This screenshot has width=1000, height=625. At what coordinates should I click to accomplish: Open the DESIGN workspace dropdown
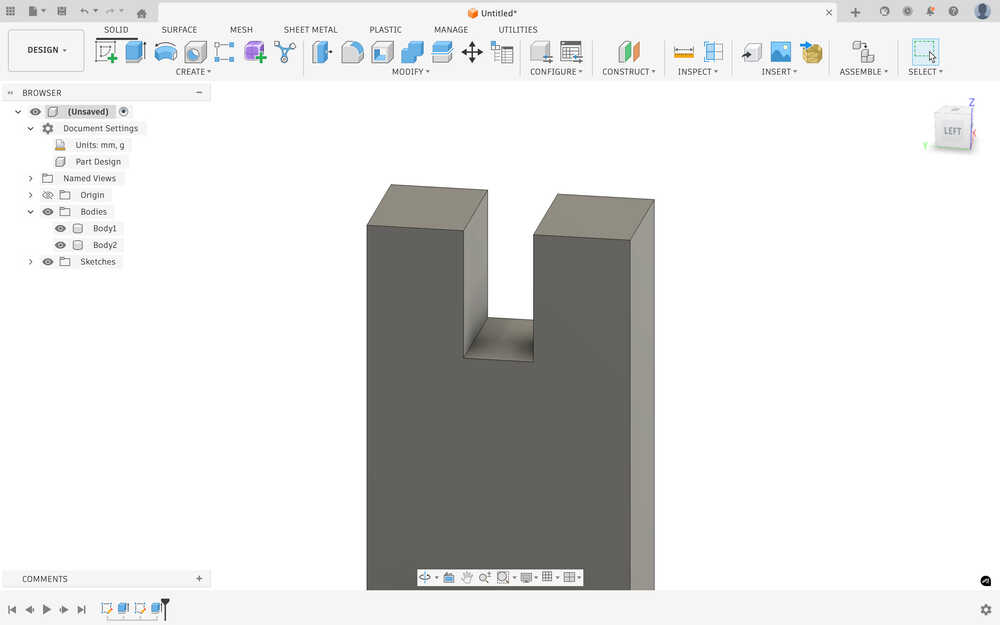[x=46, y=50]
